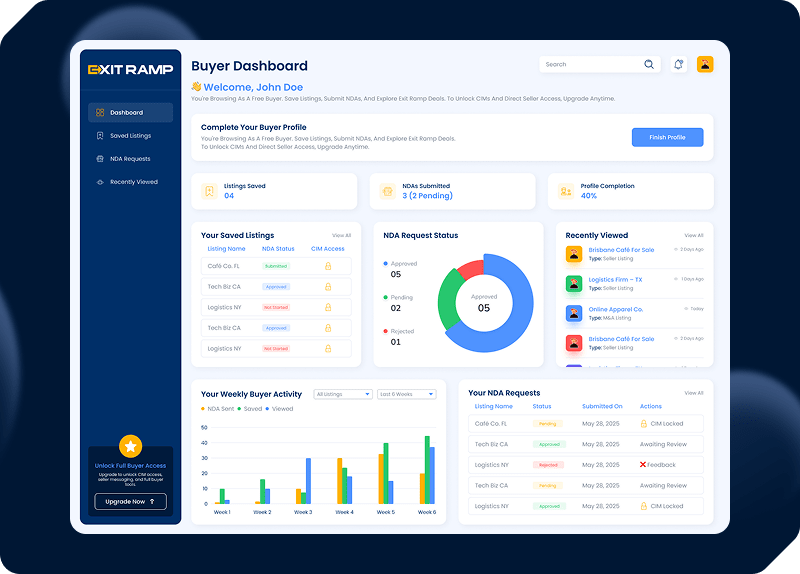This screenshot has width=800, height=574.
Task: Expand the Last 6 Weeks dropdown
Action: [407, 394]
